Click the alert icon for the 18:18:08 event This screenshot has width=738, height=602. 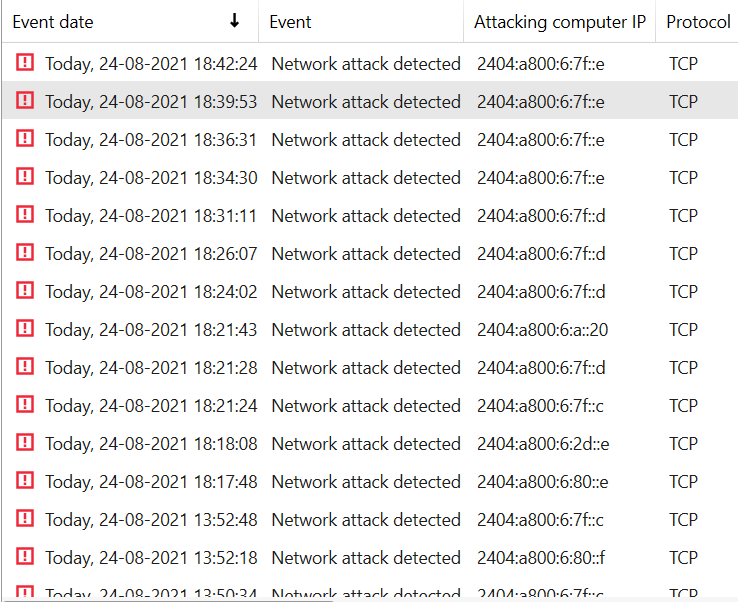[x=25, y=443]
